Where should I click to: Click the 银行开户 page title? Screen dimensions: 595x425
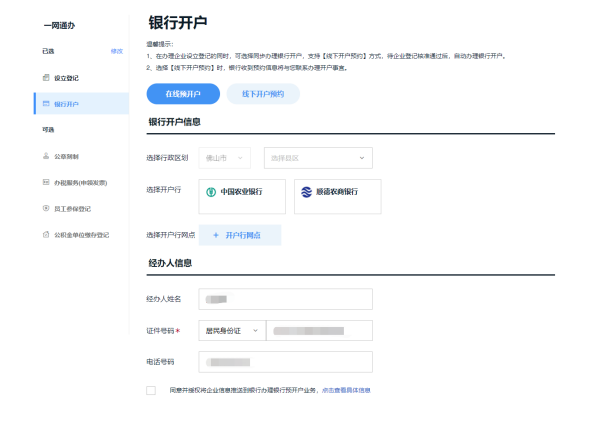(x=178, y=22)
